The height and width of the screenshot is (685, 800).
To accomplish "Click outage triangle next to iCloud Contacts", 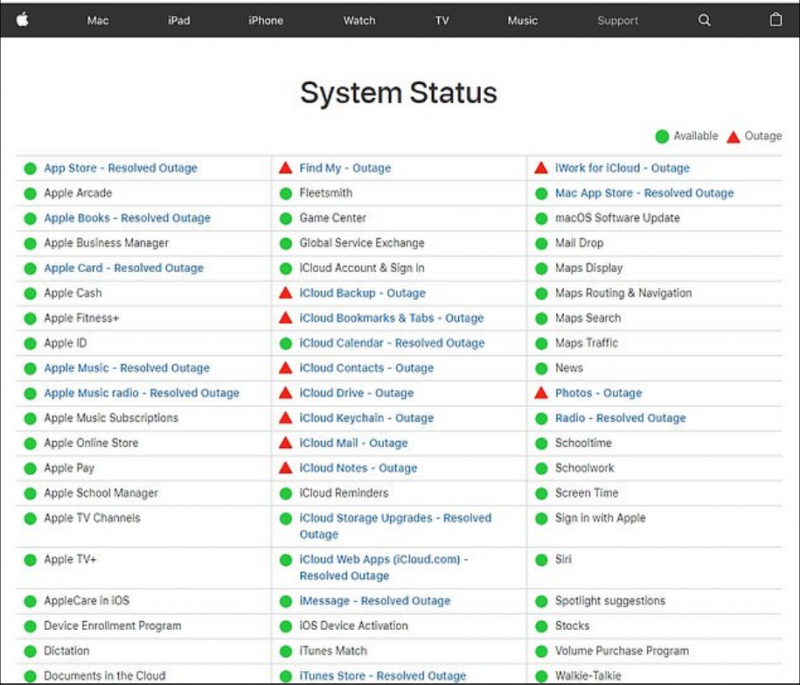I will point(286,368).
